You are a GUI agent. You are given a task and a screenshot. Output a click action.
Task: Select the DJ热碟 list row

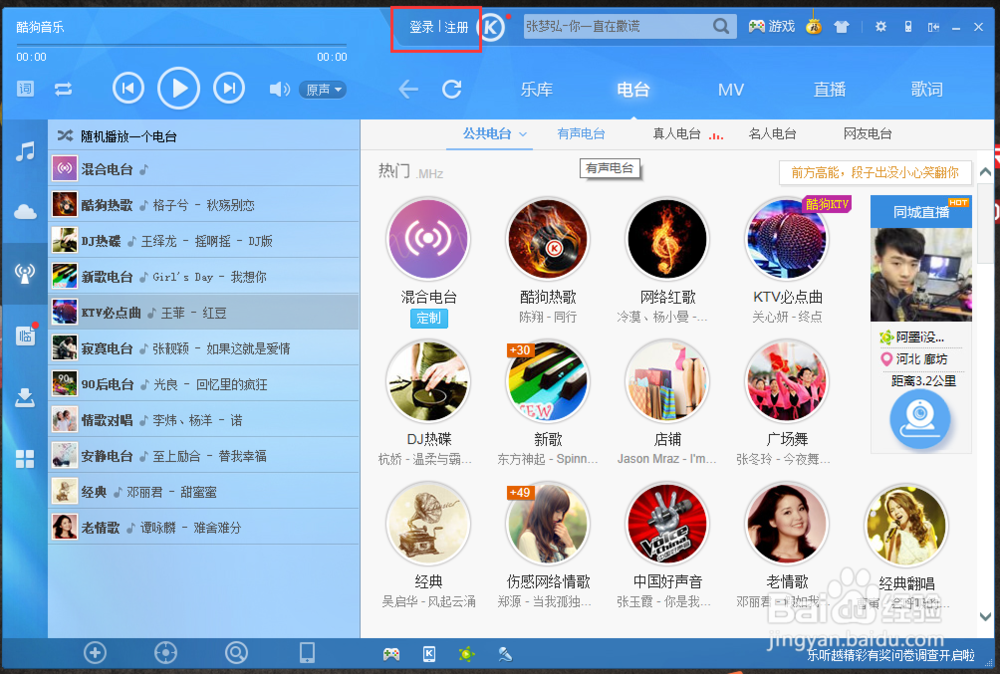point(204,240)
